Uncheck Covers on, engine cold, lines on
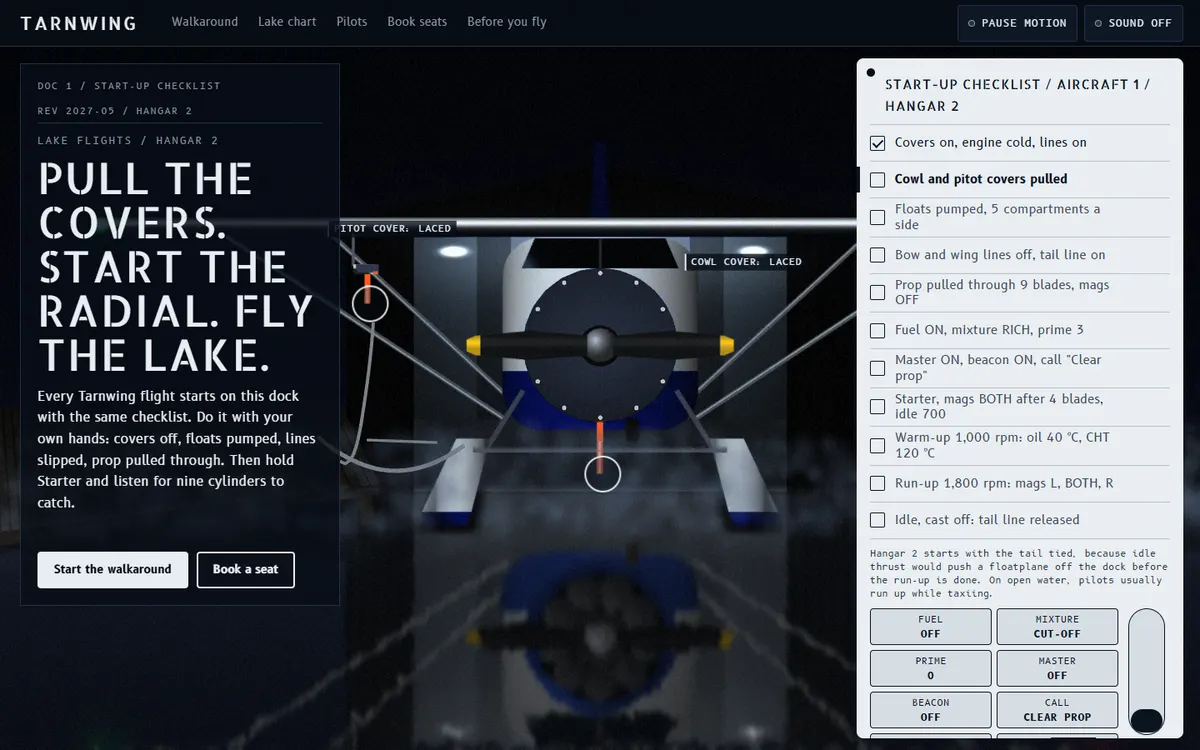This screenshot has width=1200, height=750. (877, 143)
